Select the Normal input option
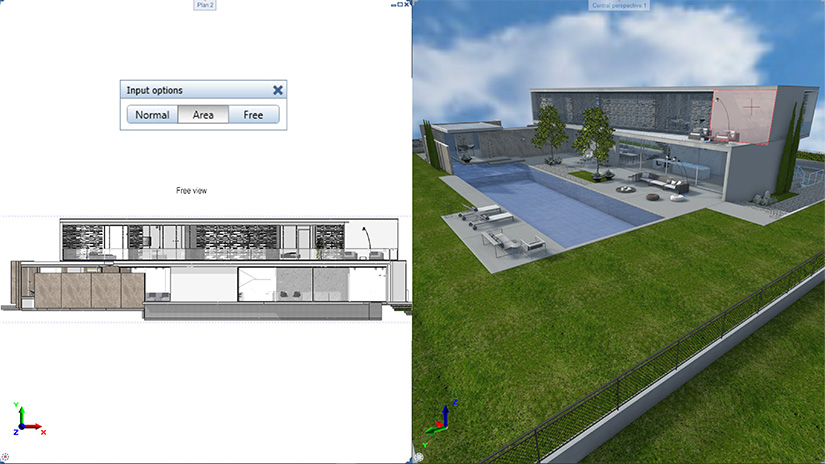The image size is (825, 464). [152, 115]
